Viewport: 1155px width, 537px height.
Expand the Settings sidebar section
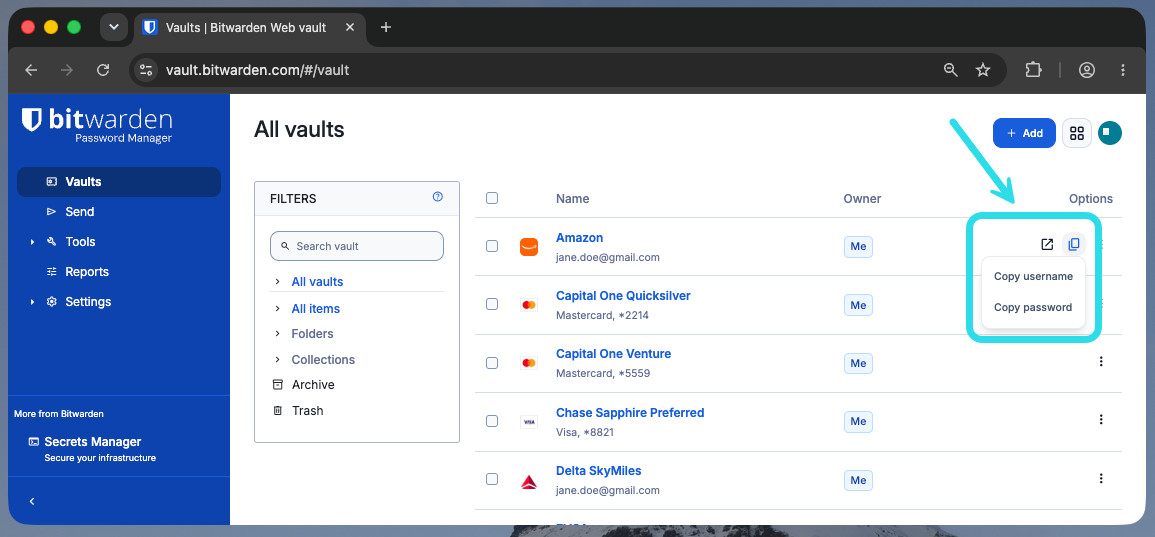[32, 302]
